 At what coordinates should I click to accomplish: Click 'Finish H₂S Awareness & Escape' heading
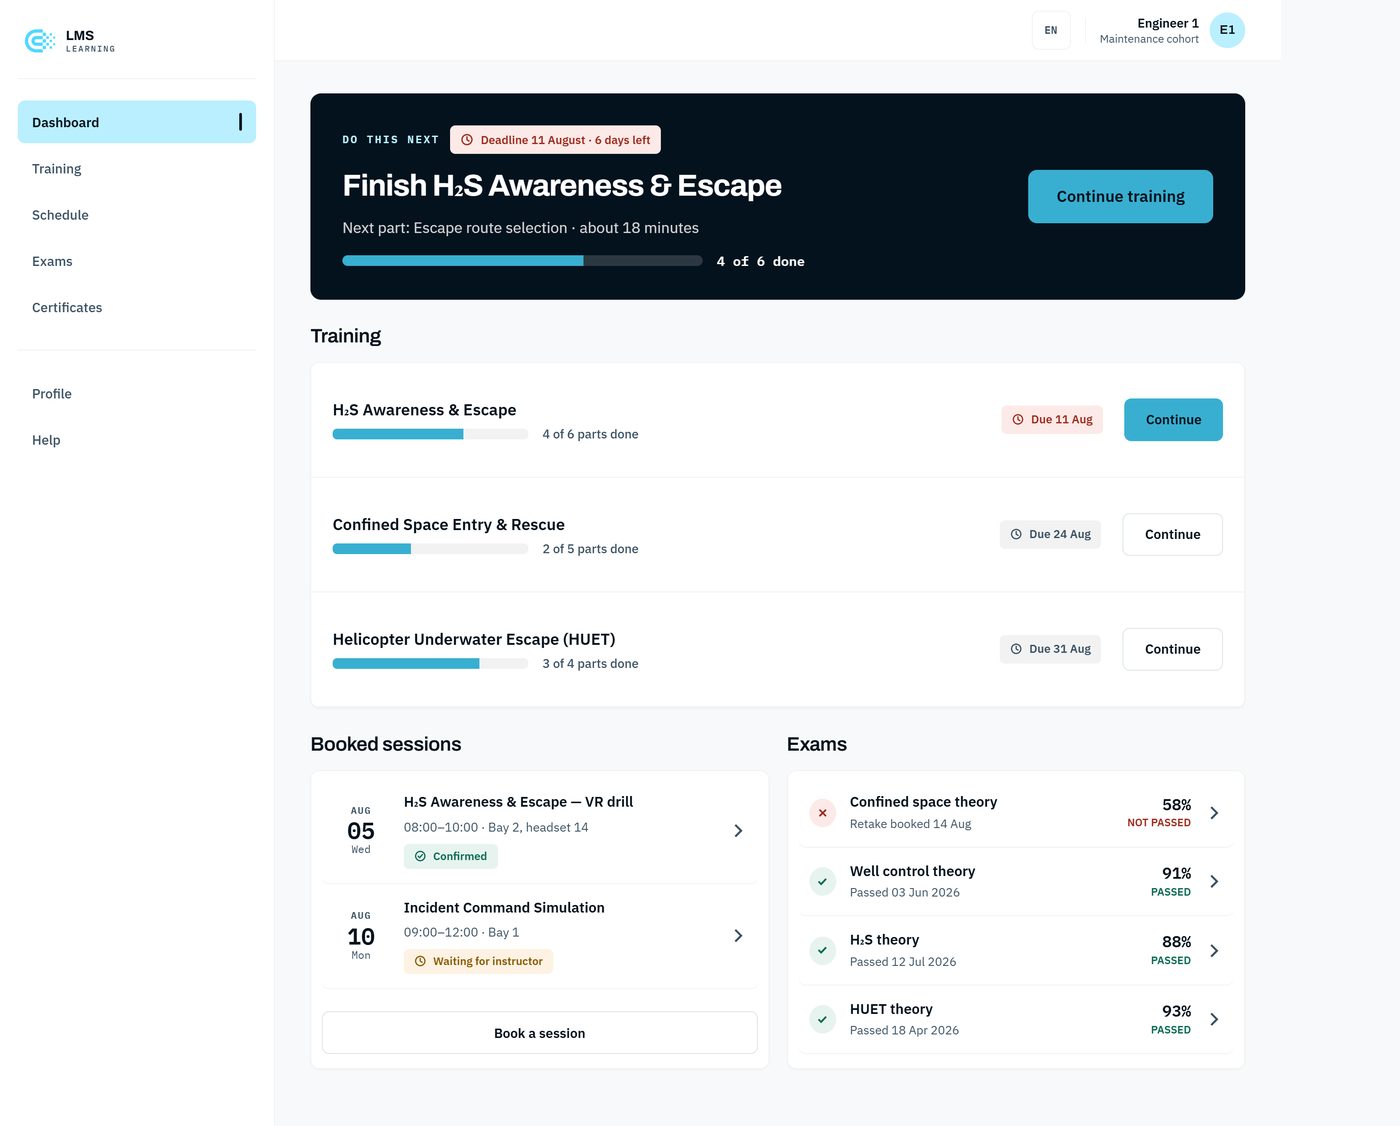click(x=562, y=186)
